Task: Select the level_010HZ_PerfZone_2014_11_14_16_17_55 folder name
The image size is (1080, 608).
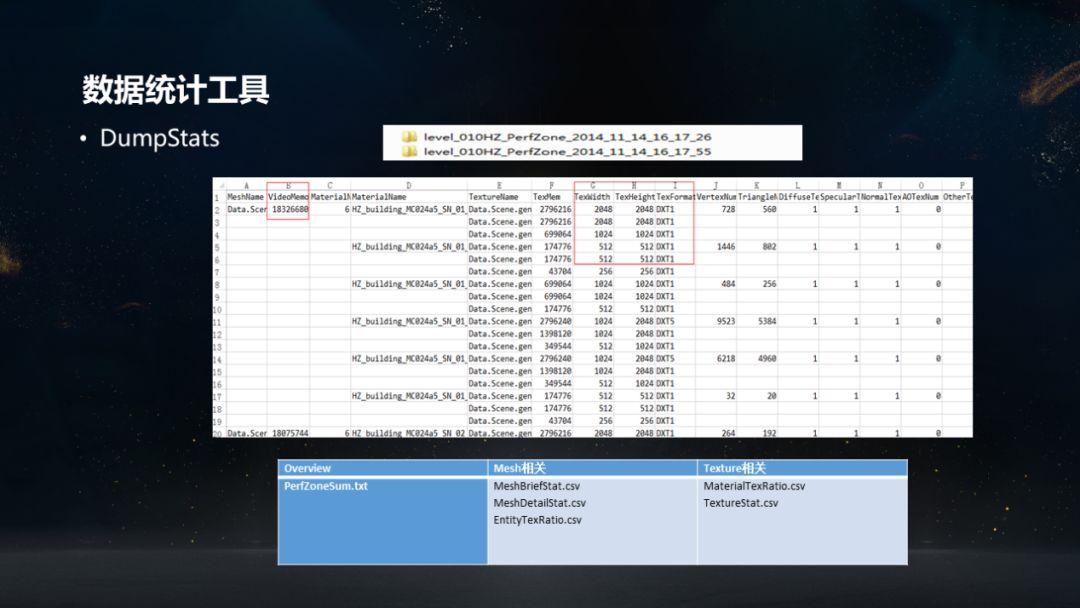Action: click(x=567, y=151)
